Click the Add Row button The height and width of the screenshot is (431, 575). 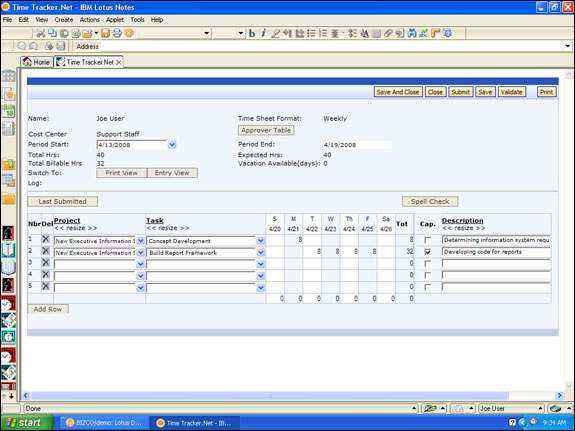point(48,309)
